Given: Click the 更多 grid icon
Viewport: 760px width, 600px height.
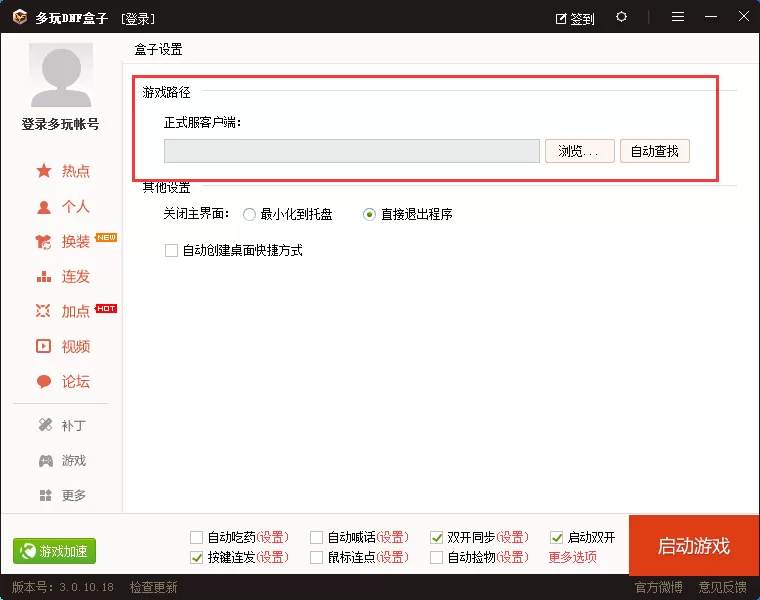Looking at the screenshot, I should (x=46, y=495).
